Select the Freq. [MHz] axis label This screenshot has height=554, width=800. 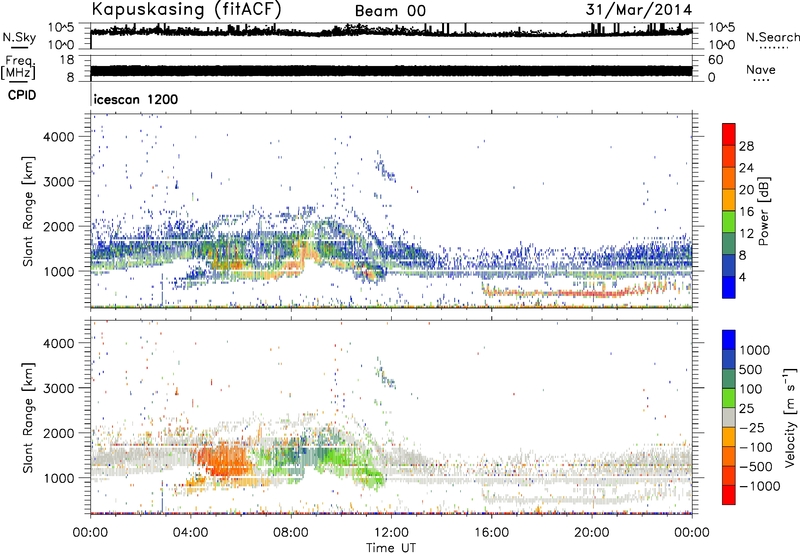[18, 68]
